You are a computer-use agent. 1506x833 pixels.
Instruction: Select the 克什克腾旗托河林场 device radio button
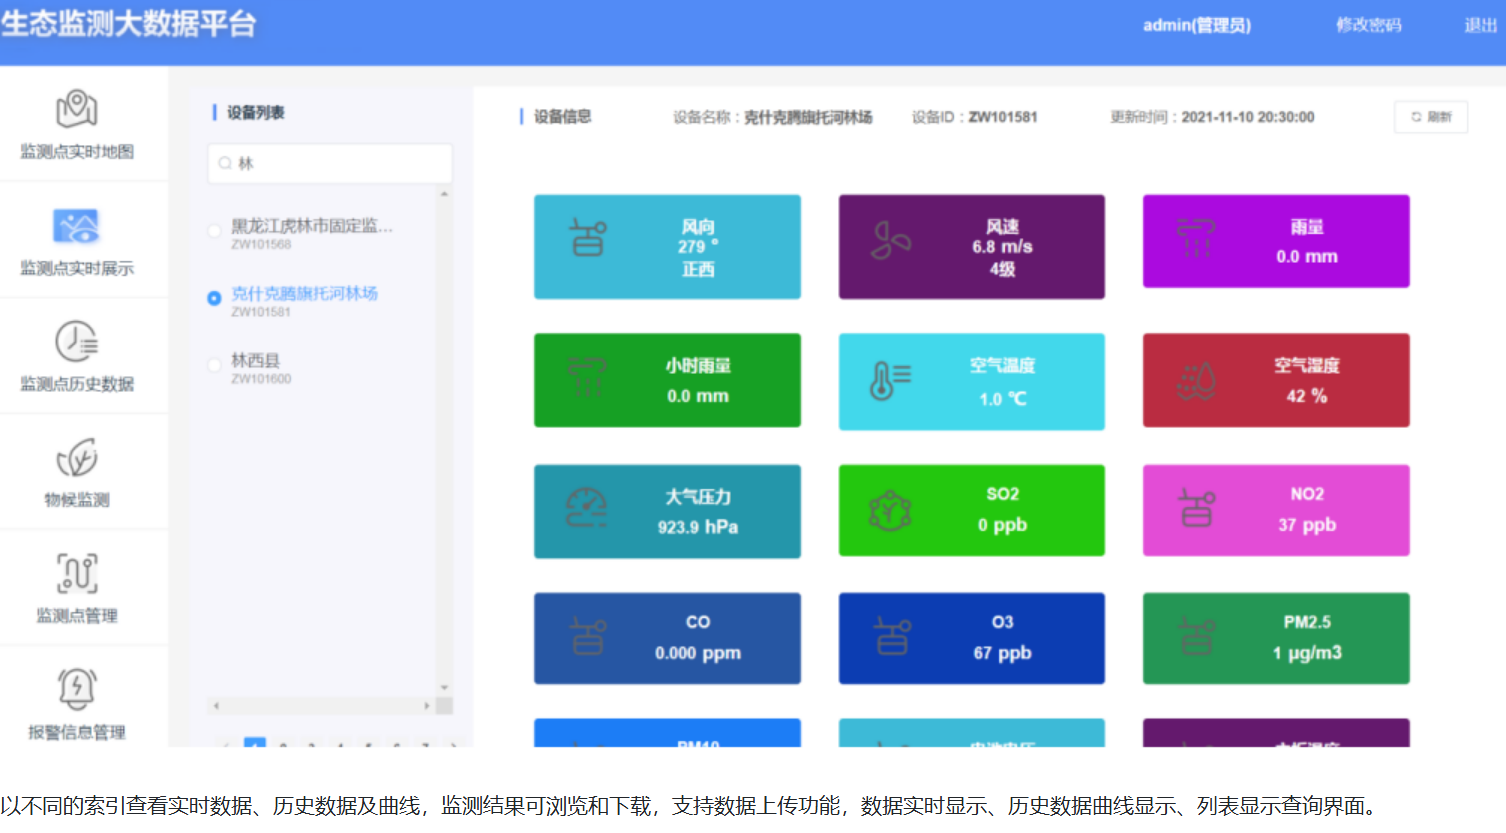coord(214,298)
